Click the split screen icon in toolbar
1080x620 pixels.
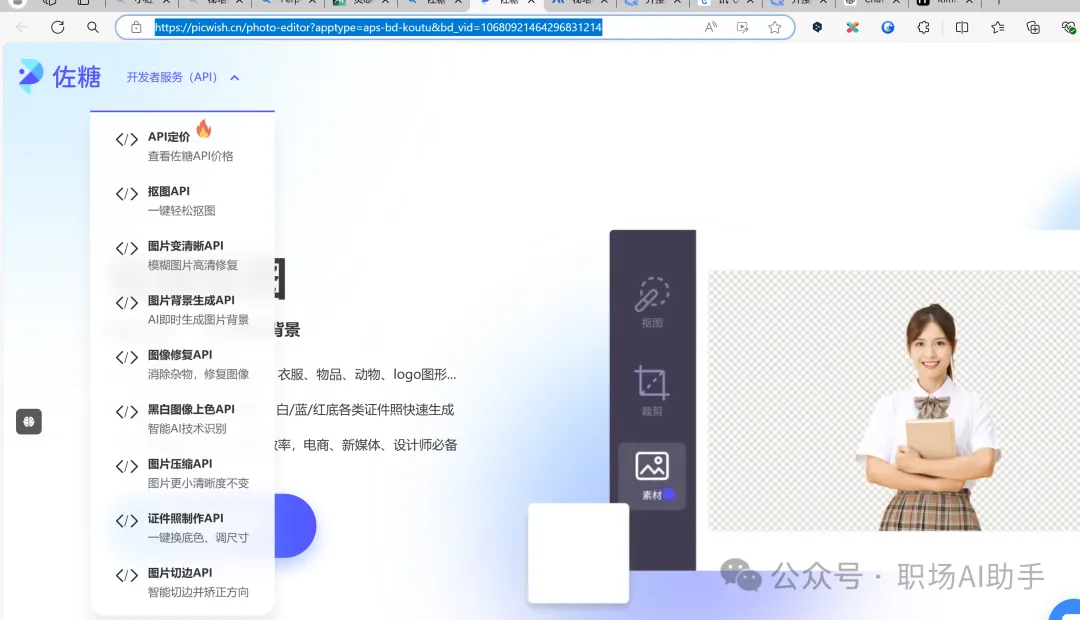tap(963, 28)
